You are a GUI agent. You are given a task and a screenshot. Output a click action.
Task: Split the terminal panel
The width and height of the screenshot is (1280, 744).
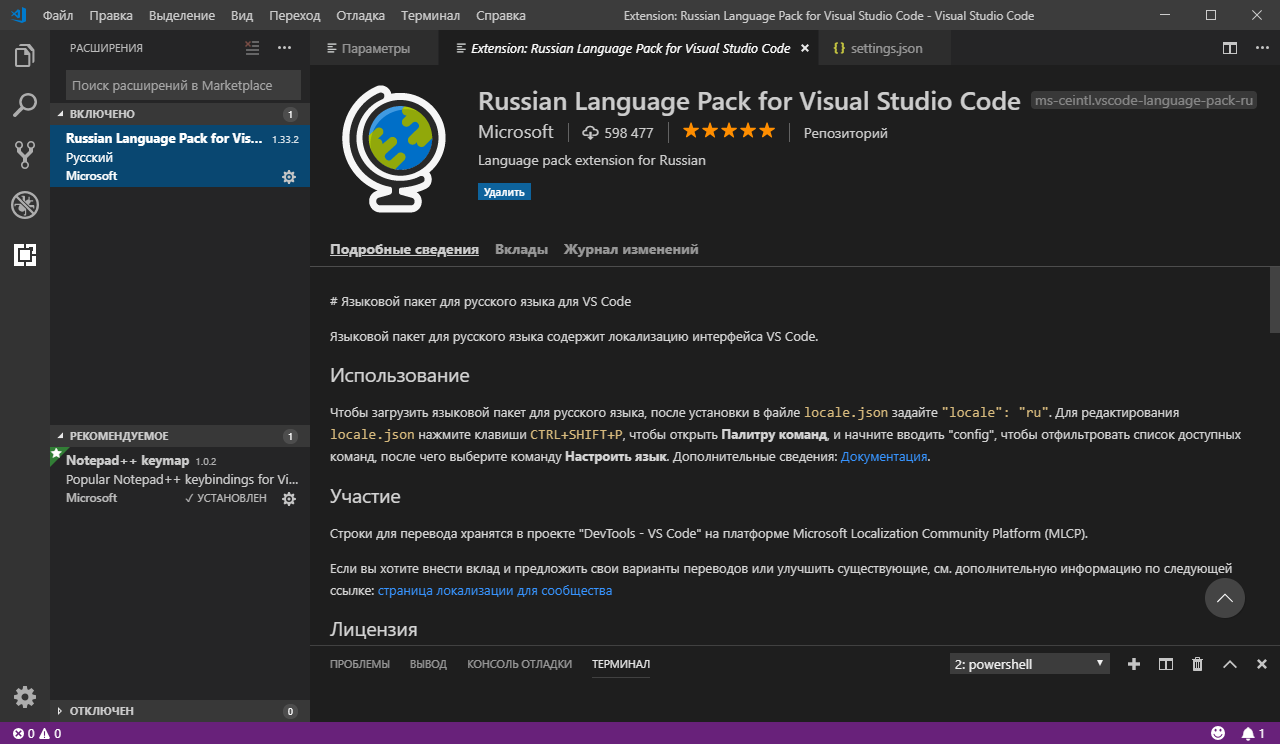tap(1166, 664)
